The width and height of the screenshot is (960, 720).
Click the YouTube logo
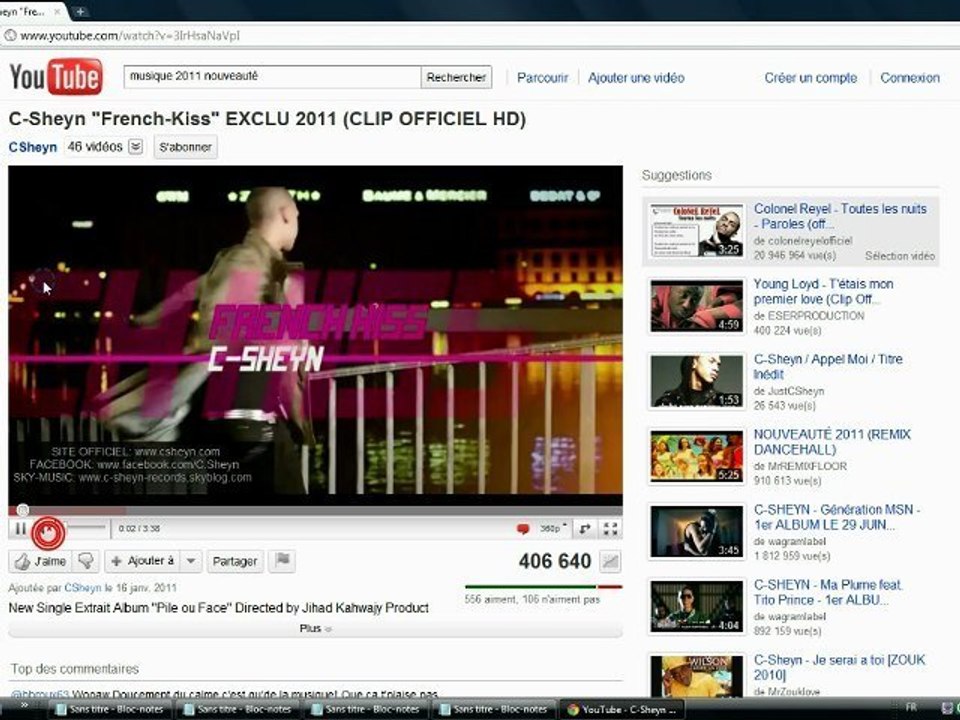(x=56, y=77)
